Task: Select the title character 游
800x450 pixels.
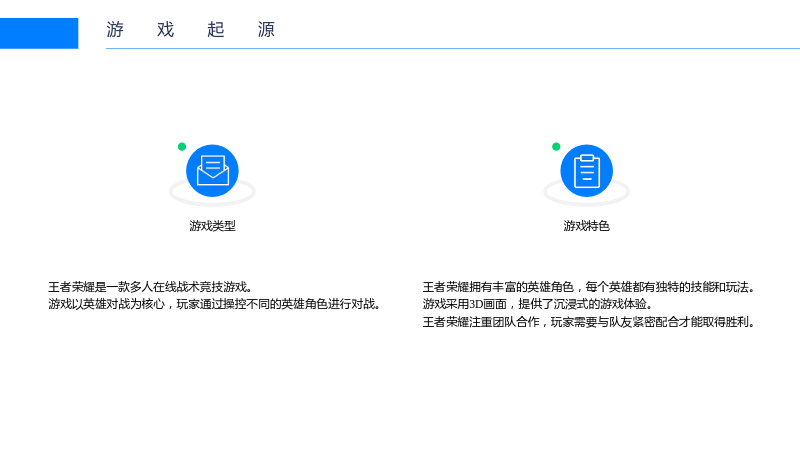Action: [x=115, y=30]
